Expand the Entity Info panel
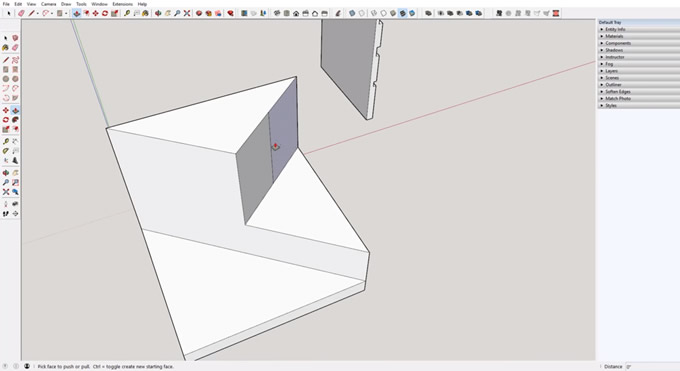This screenshot has height=371, width=680. click(x=638, y=29)
